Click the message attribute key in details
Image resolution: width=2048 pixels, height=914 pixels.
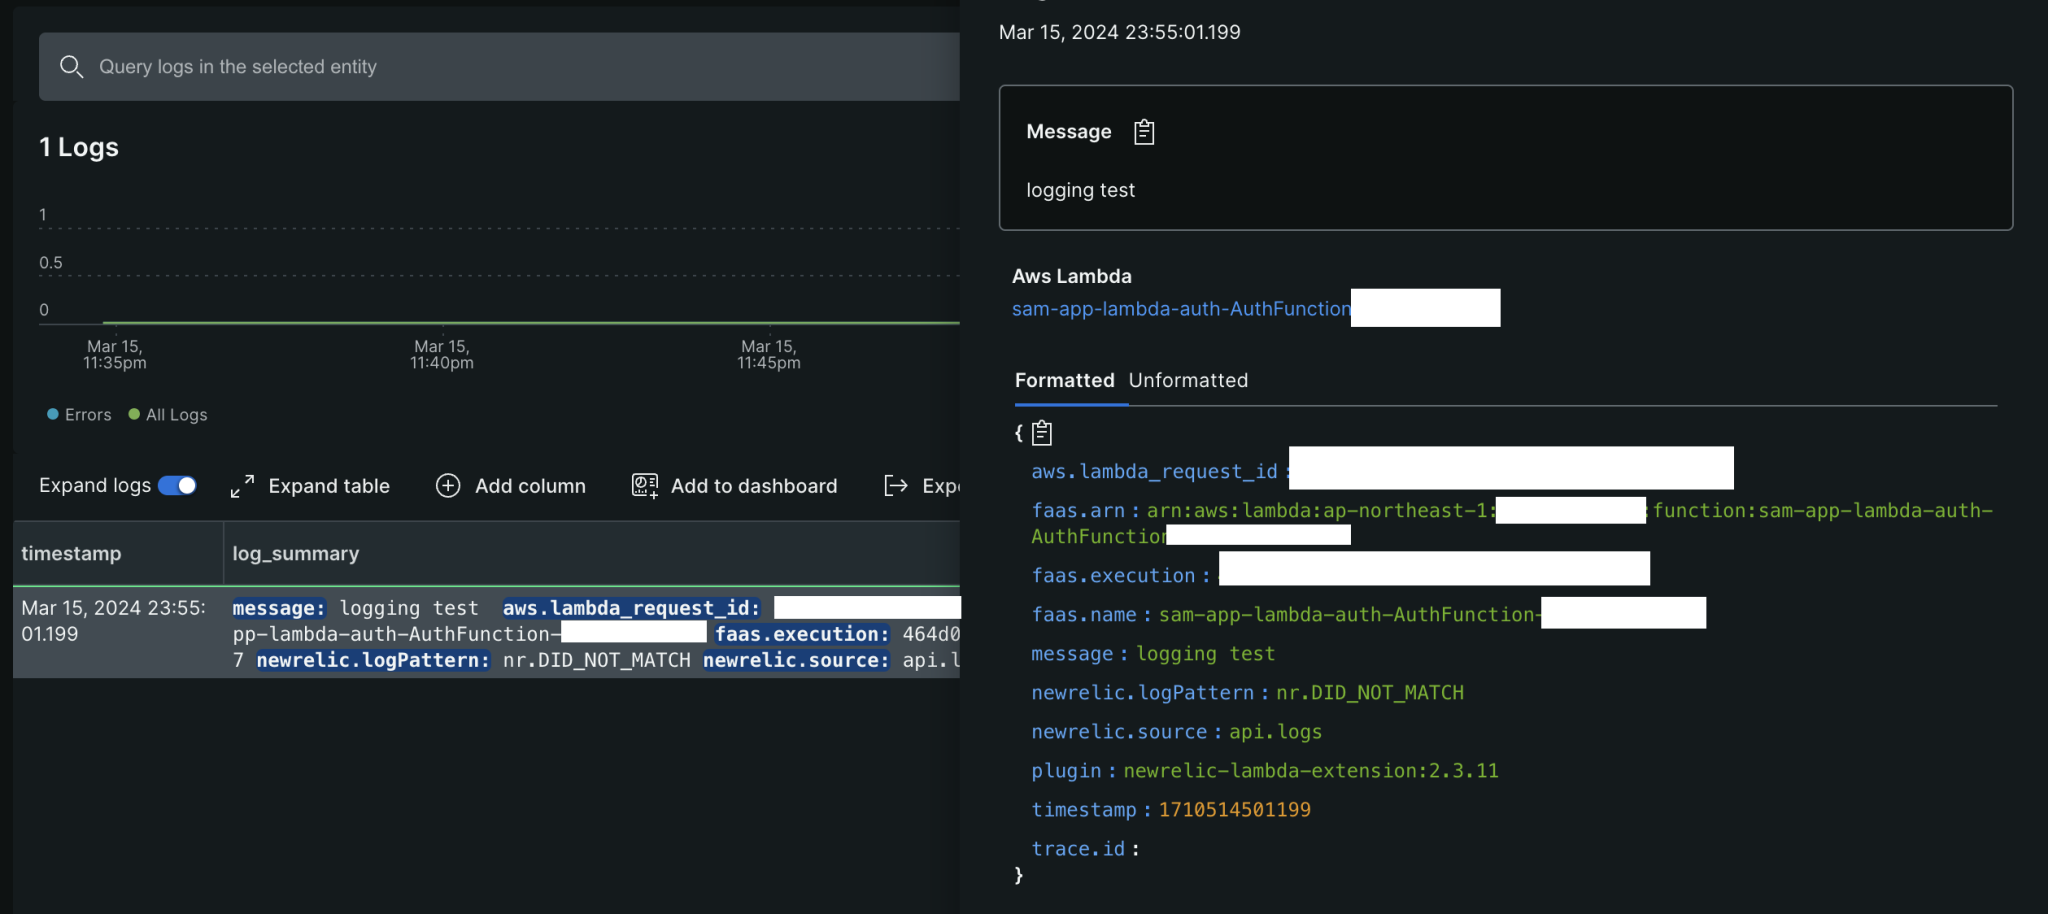(x=1072, y=654)
